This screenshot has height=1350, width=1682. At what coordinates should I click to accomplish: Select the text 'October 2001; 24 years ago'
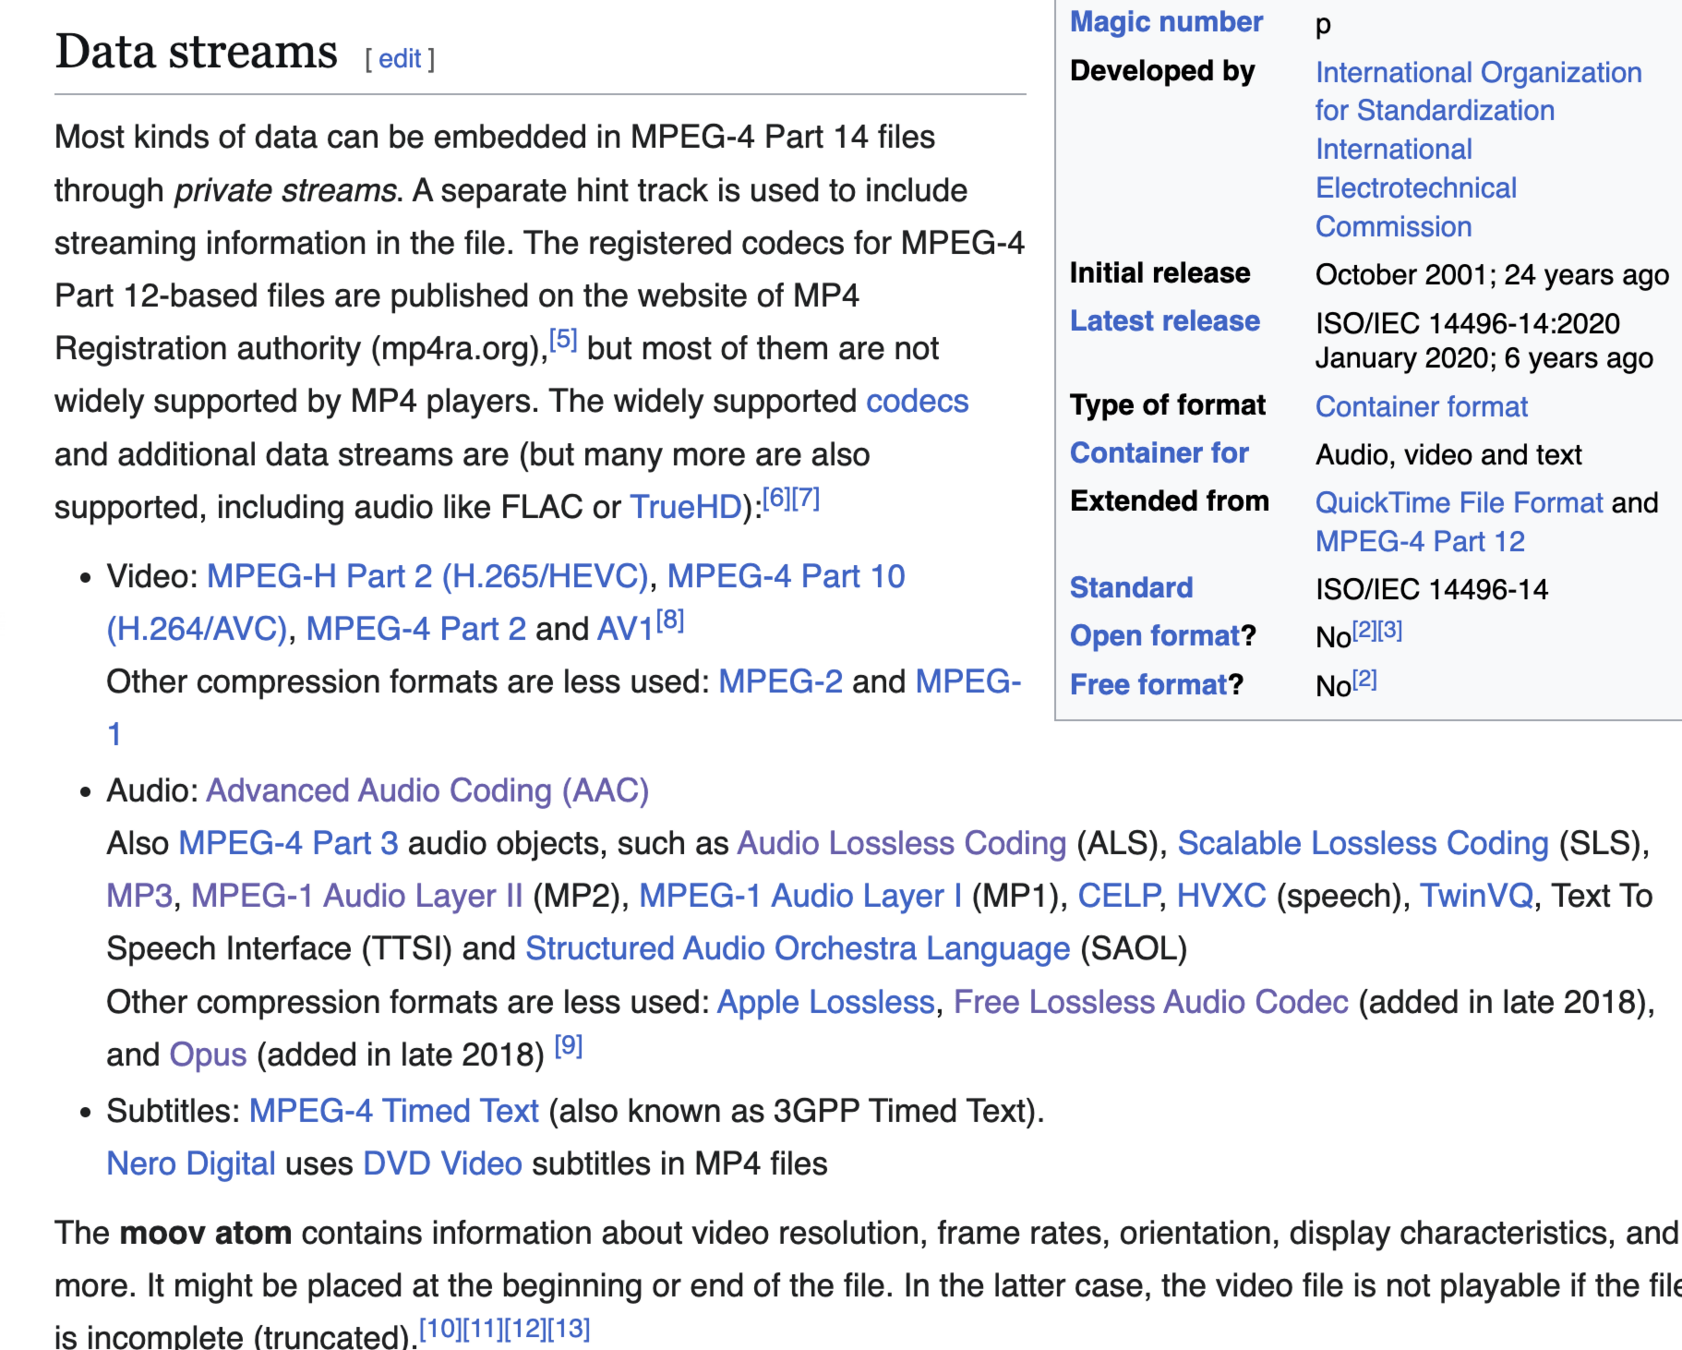pyautogui.click(x=1491, y=275)
